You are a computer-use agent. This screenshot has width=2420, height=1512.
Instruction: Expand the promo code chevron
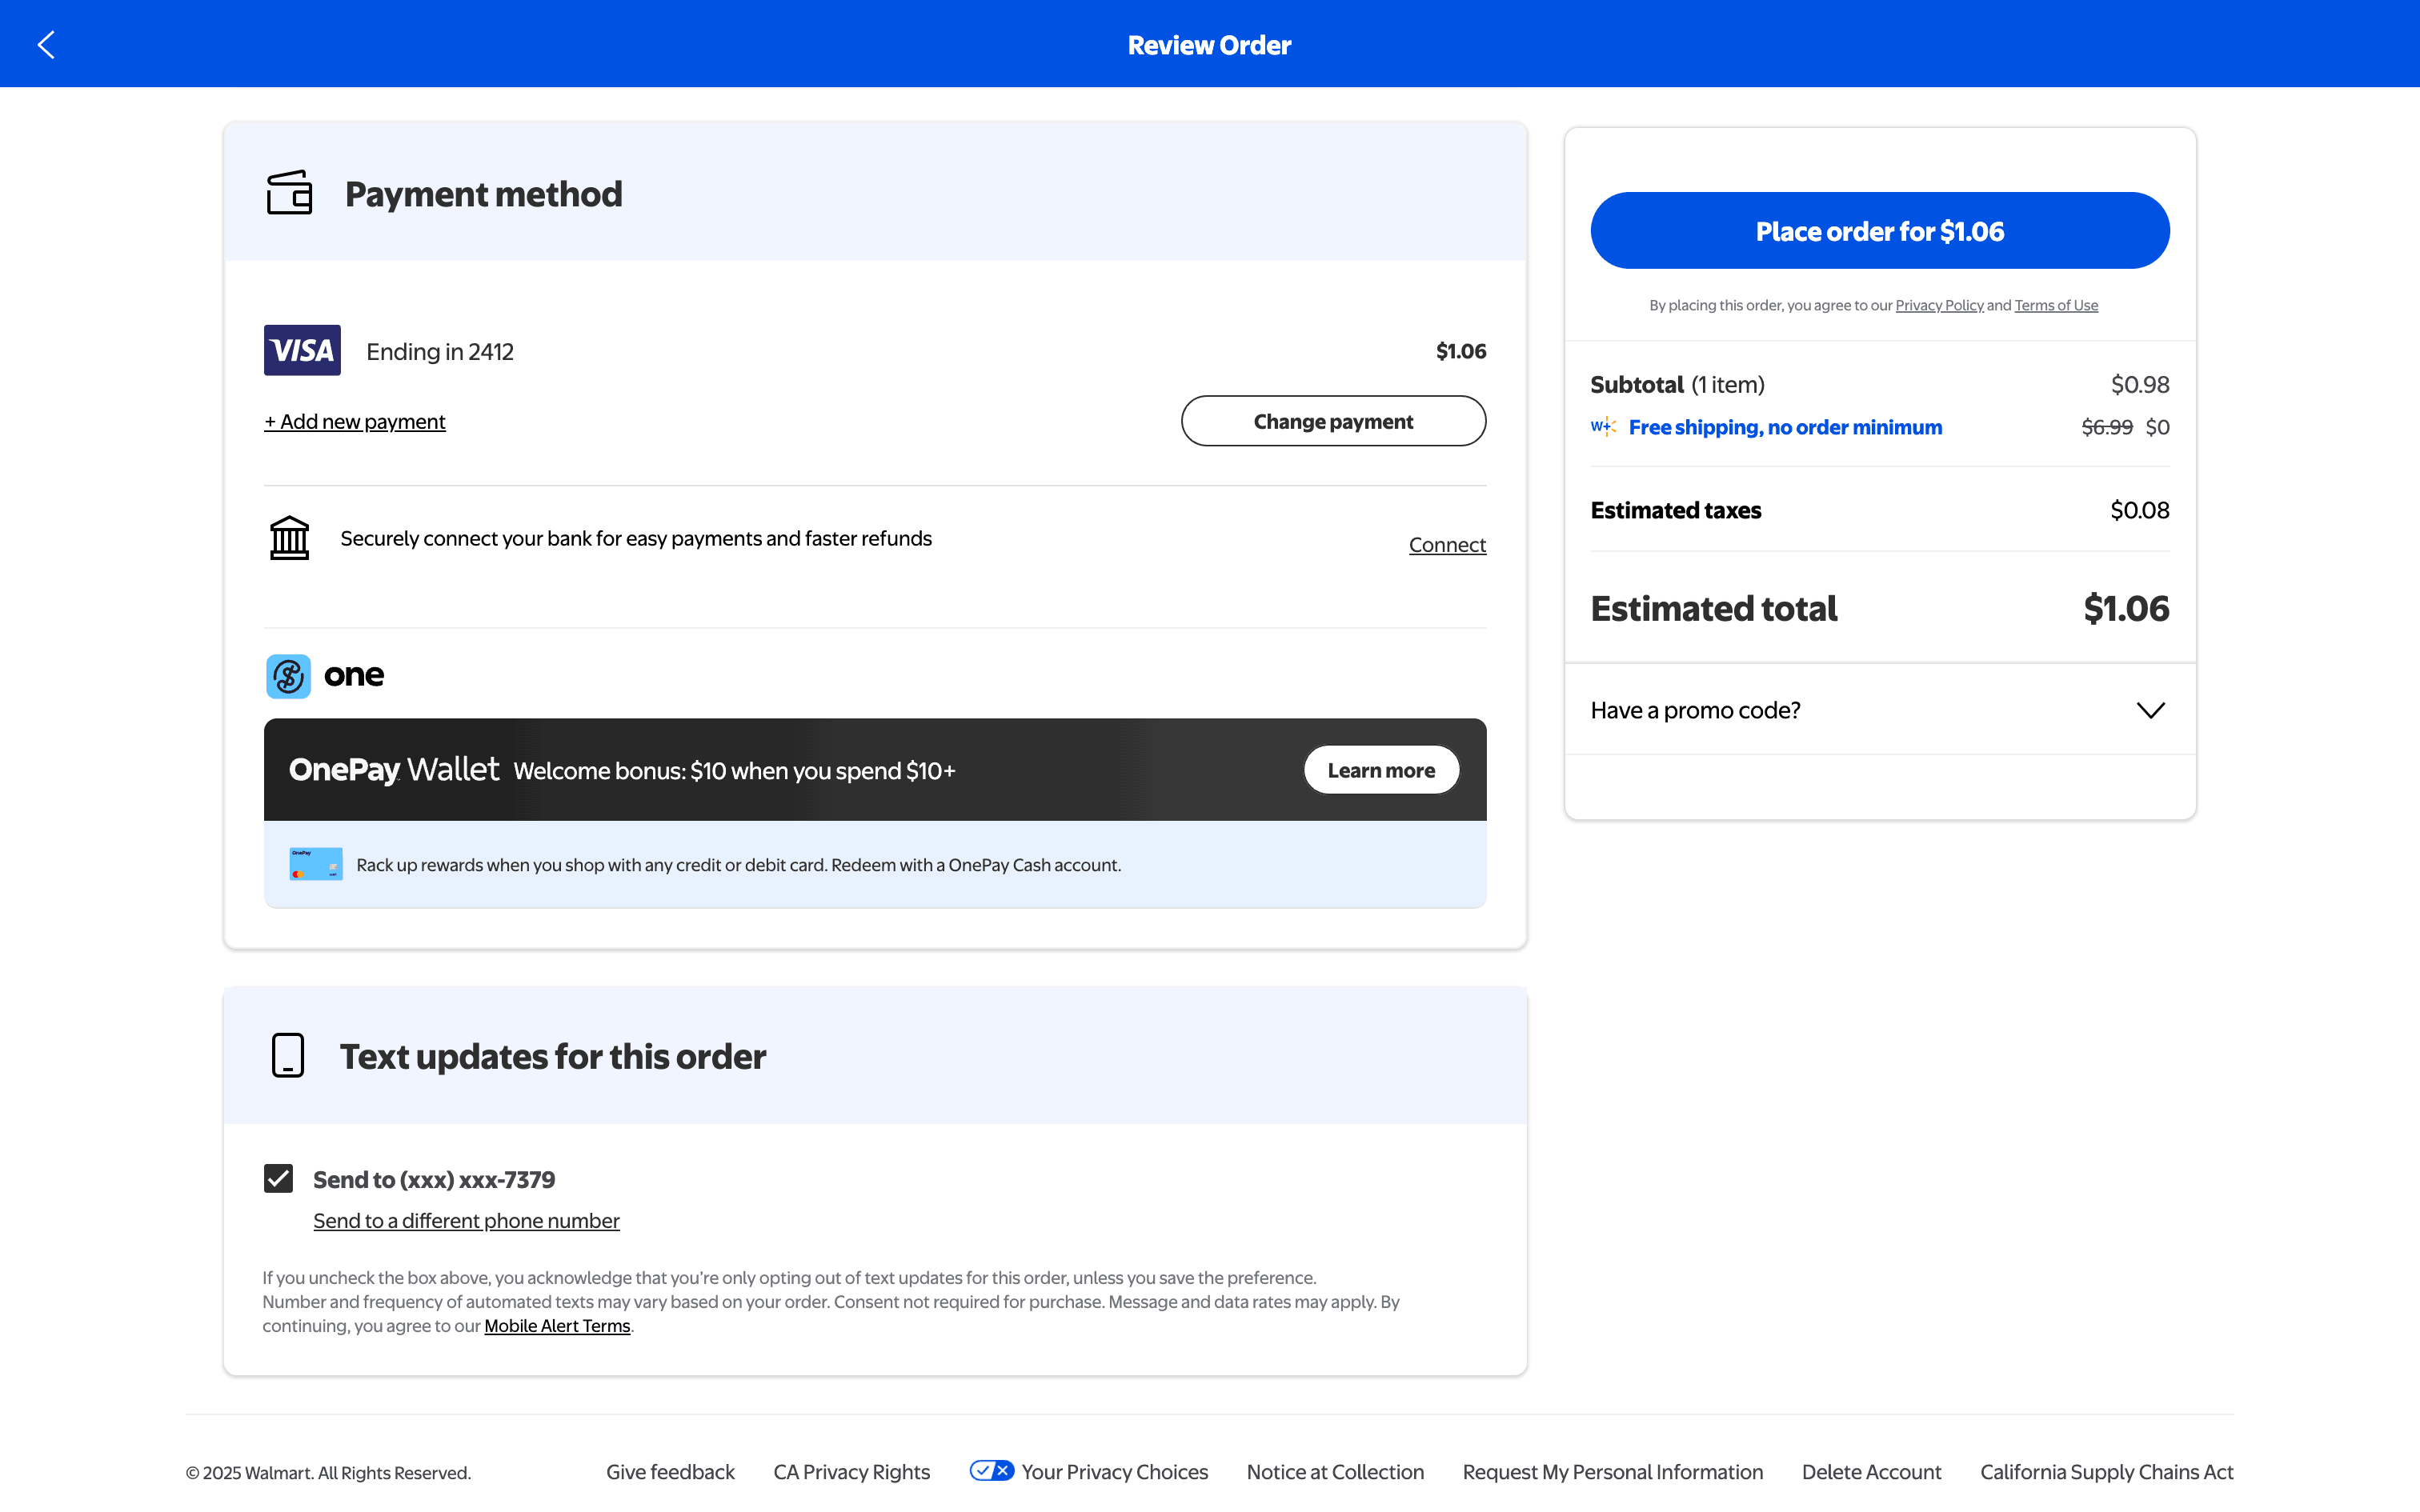[2150, 710]
